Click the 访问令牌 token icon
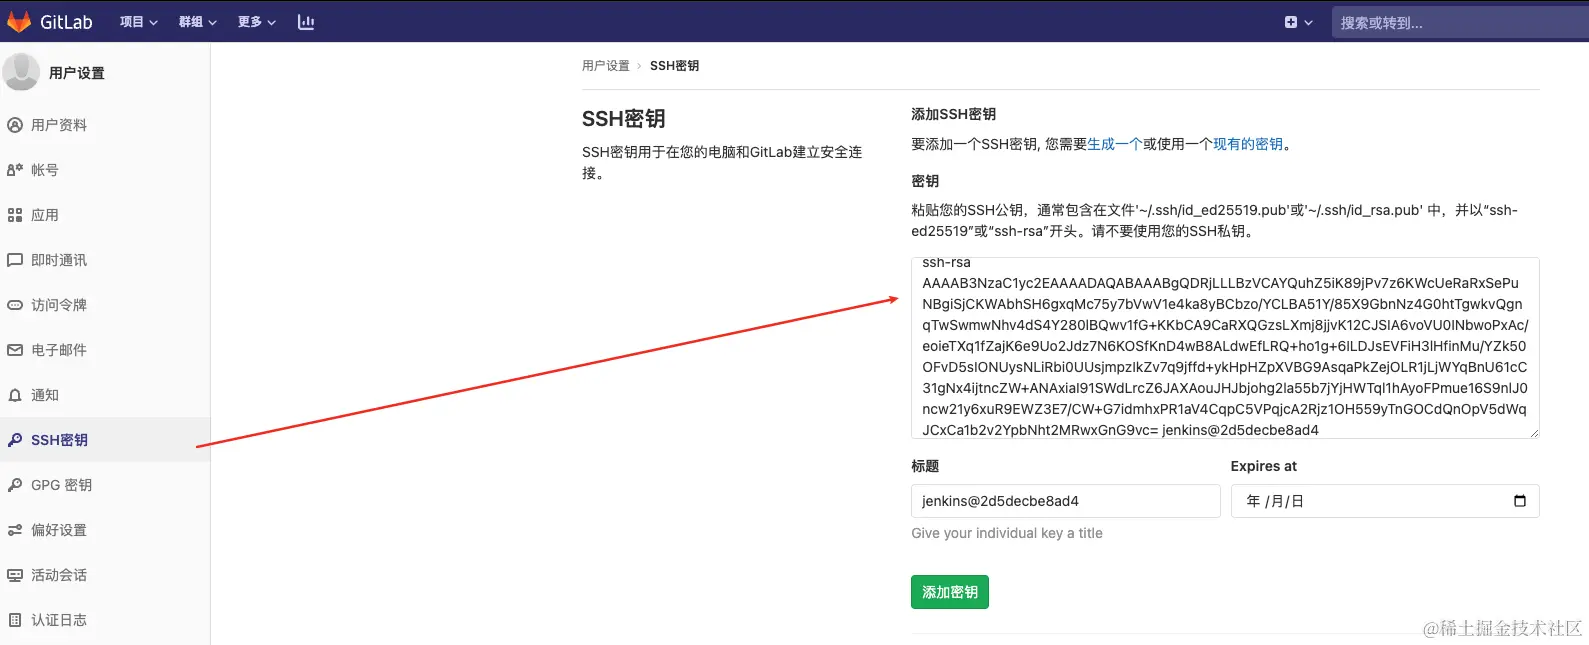1589x645 pixels. [x=15, y=305]
